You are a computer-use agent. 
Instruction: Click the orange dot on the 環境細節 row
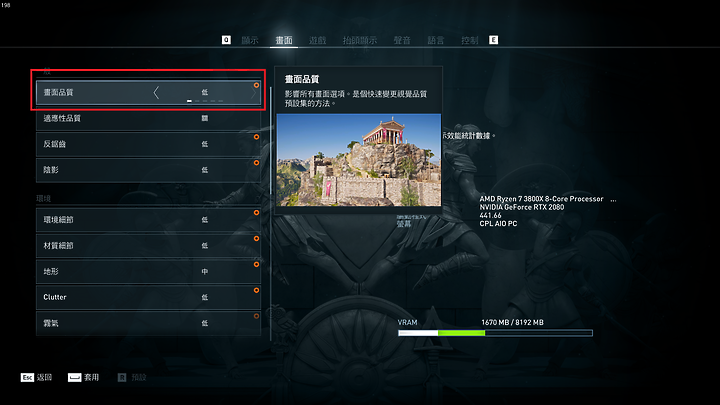coord(256,213)
